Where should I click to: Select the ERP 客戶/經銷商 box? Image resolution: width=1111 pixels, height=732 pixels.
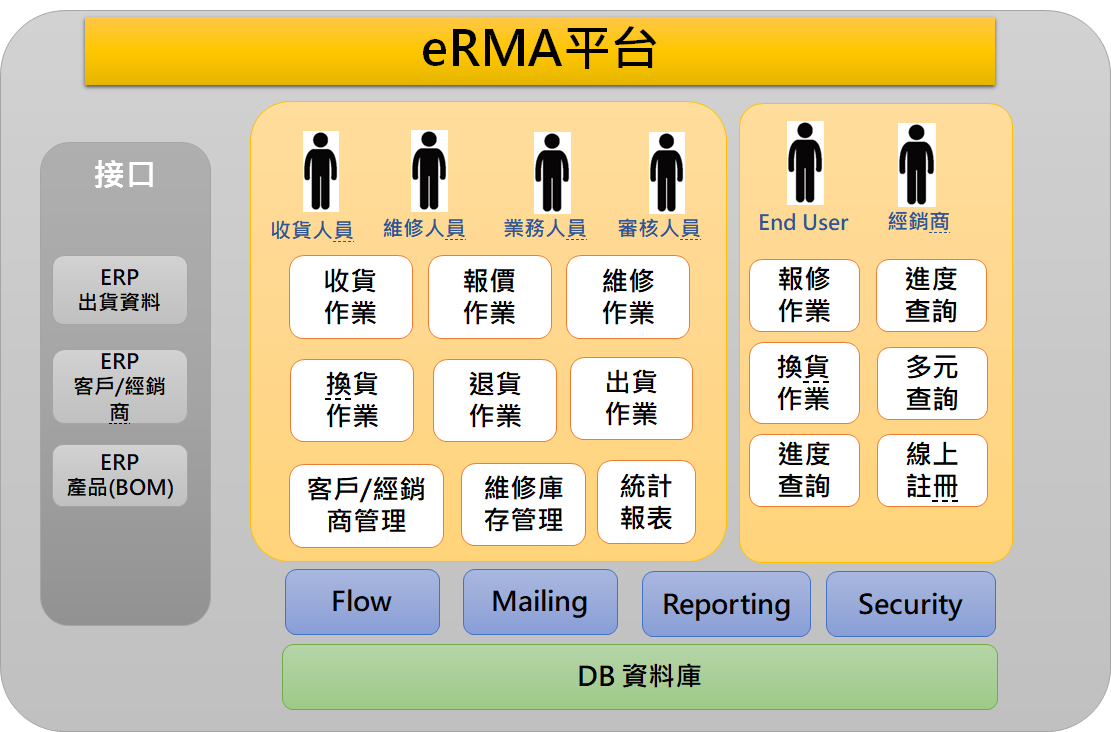[x=120, y=387]
